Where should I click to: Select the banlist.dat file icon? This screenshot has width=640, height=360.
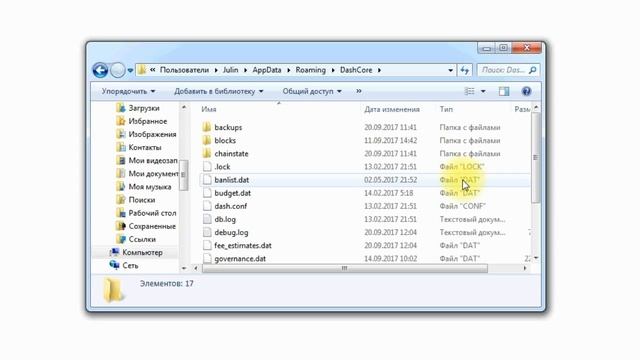pos(207,180)
